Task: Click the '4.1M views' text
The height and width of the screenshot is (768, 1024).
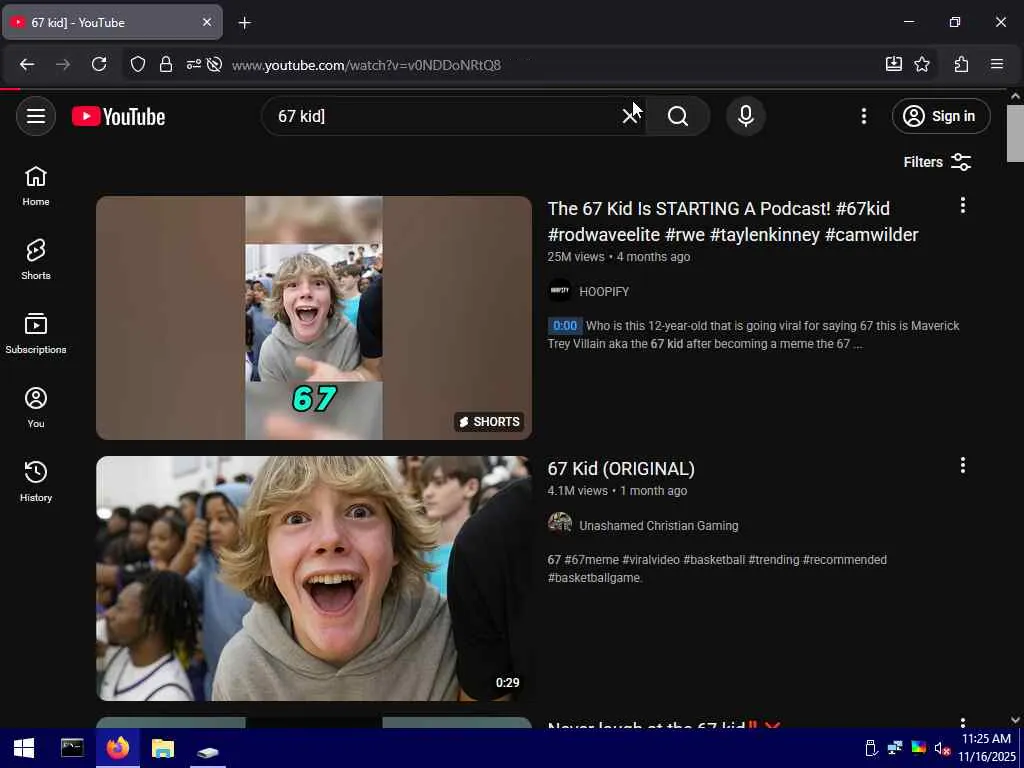Action: 577,490
